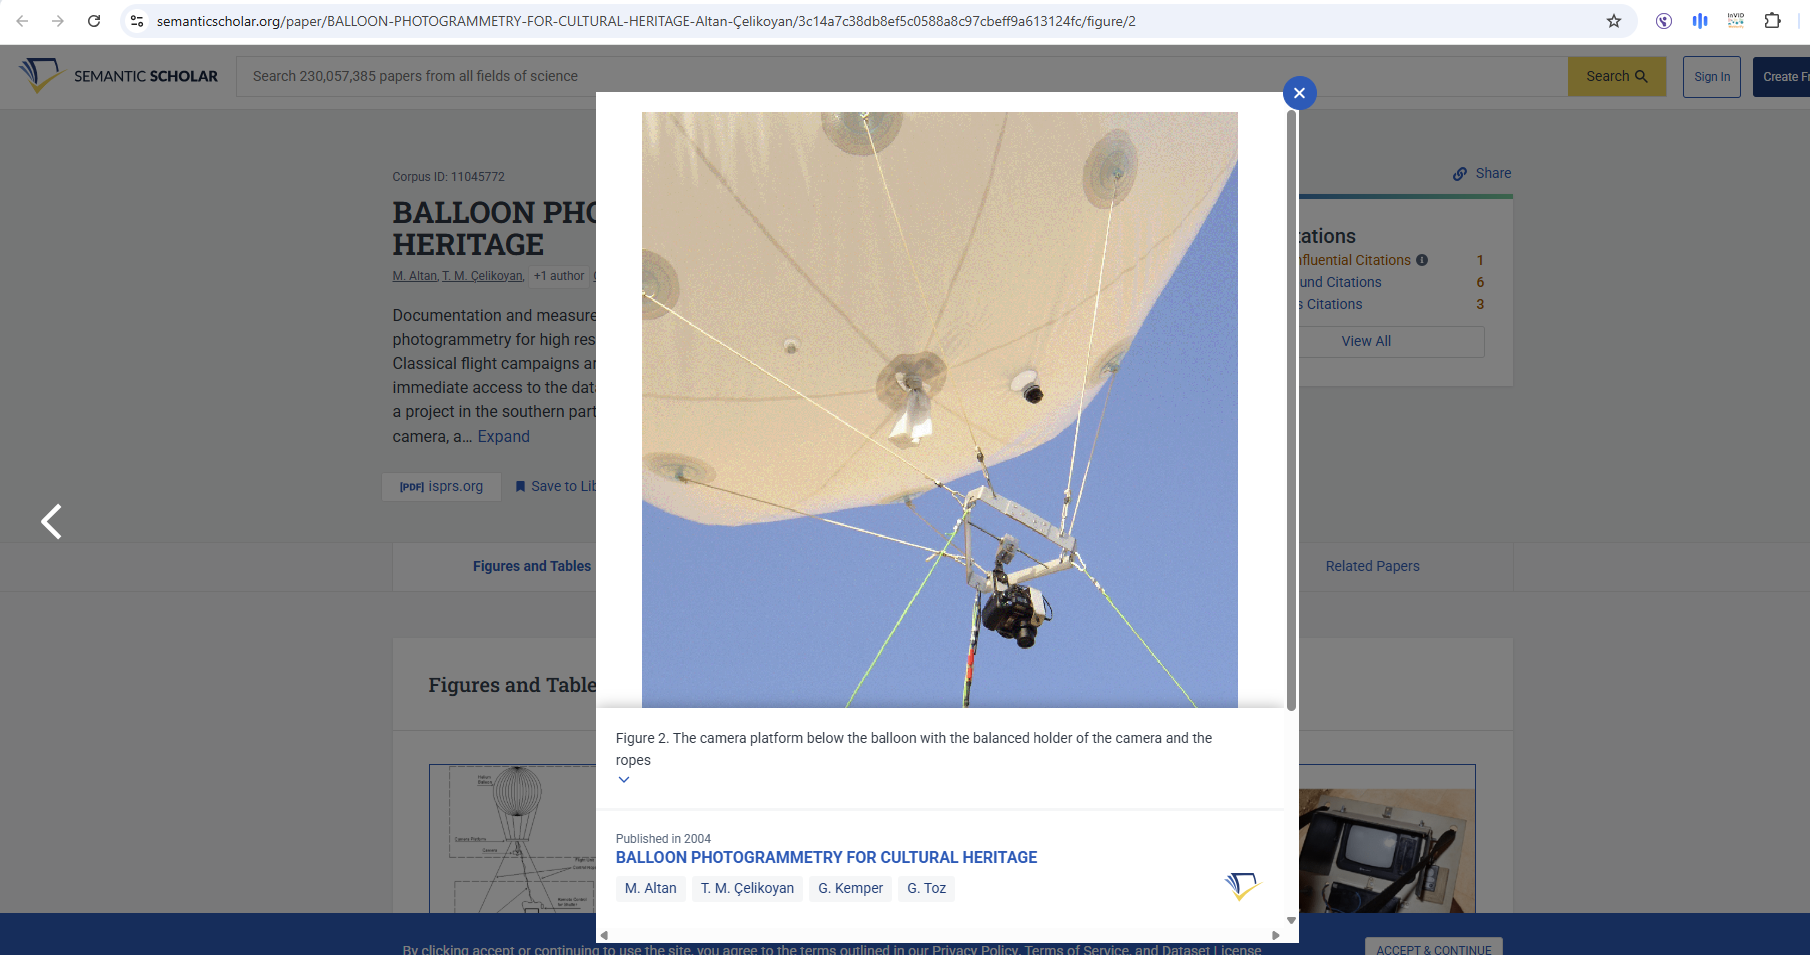Click the modal vertical scrollbar
Viewport: 1810px width, 955px height.
1291,410
